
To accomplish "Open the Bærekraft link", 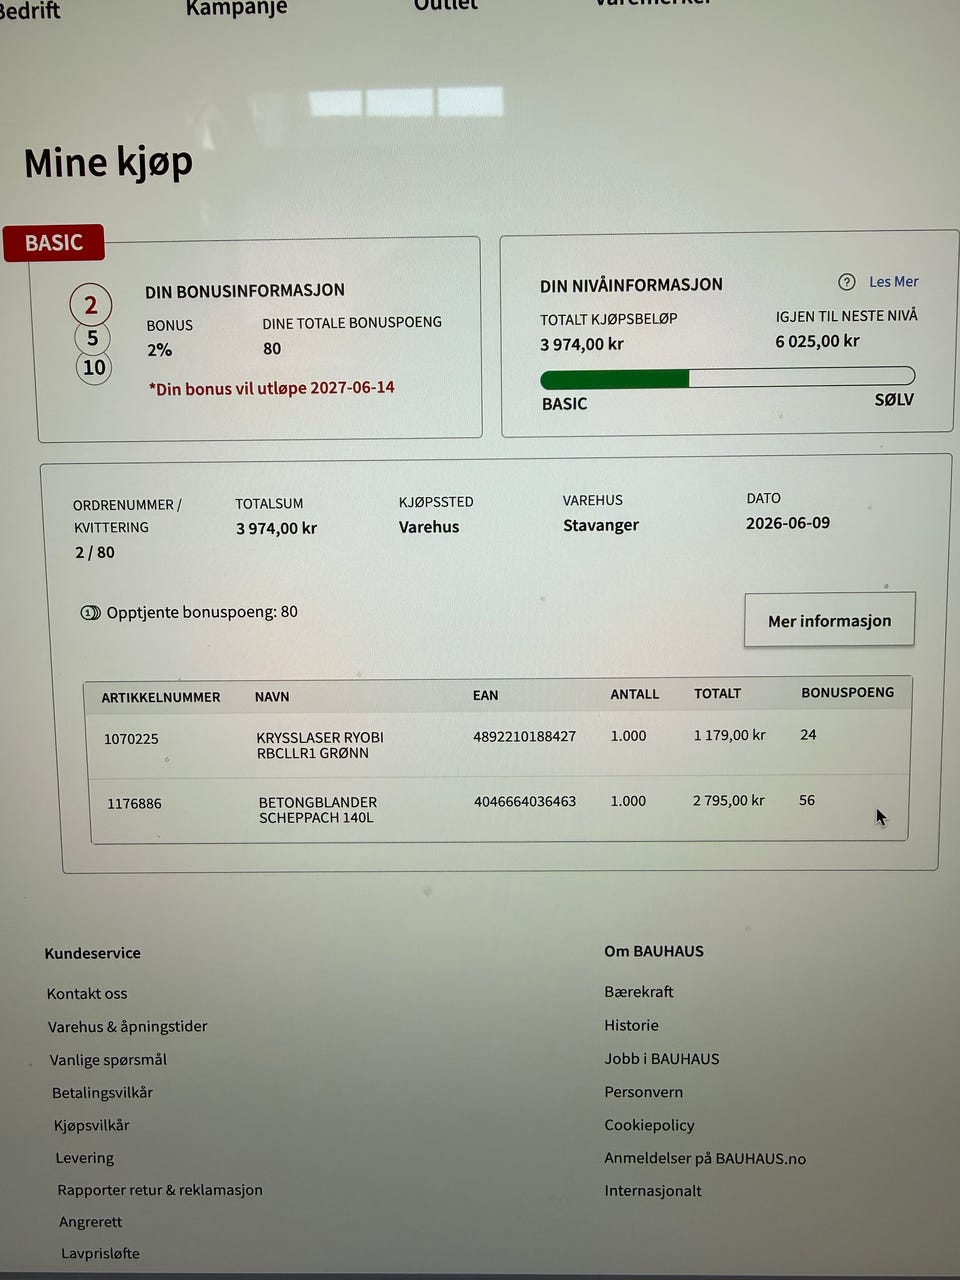I will pos(639,992).
